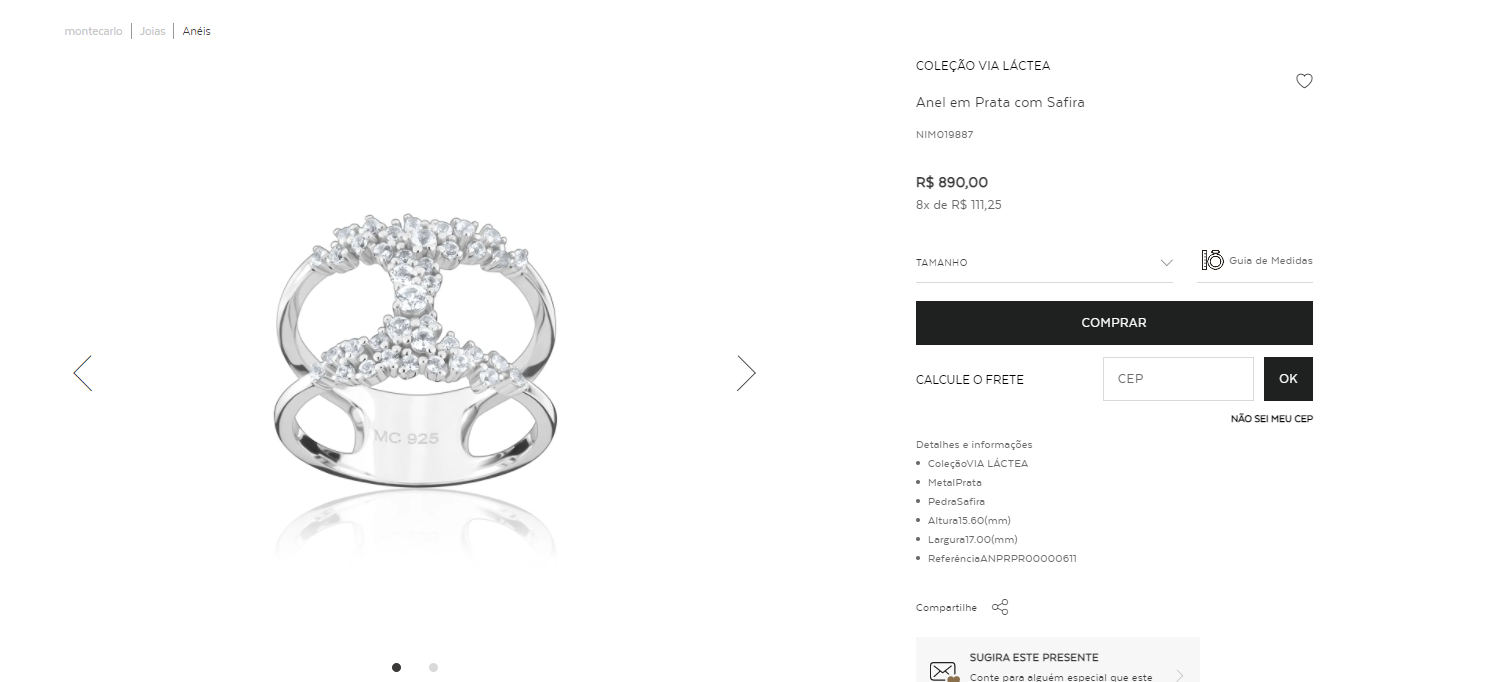Expand the Sugira Este Presente arrow
1489x682 pixels.
pyautogui.click(x=1180, y=676)
